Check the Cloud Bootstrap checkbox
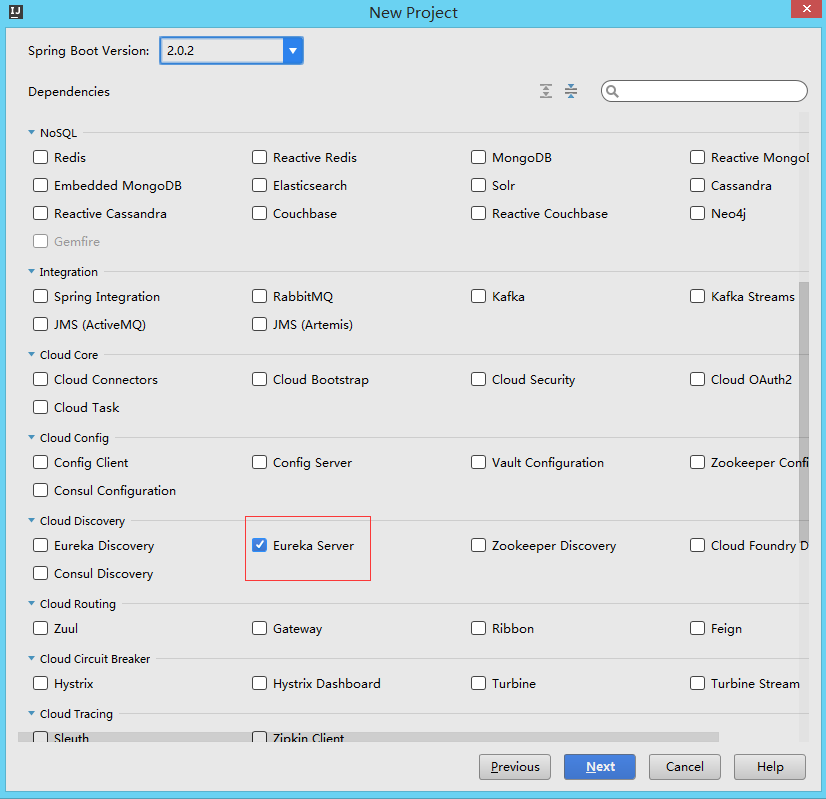Image resolution: width=826 pixels, height=799 pixels. click(259, 379)
